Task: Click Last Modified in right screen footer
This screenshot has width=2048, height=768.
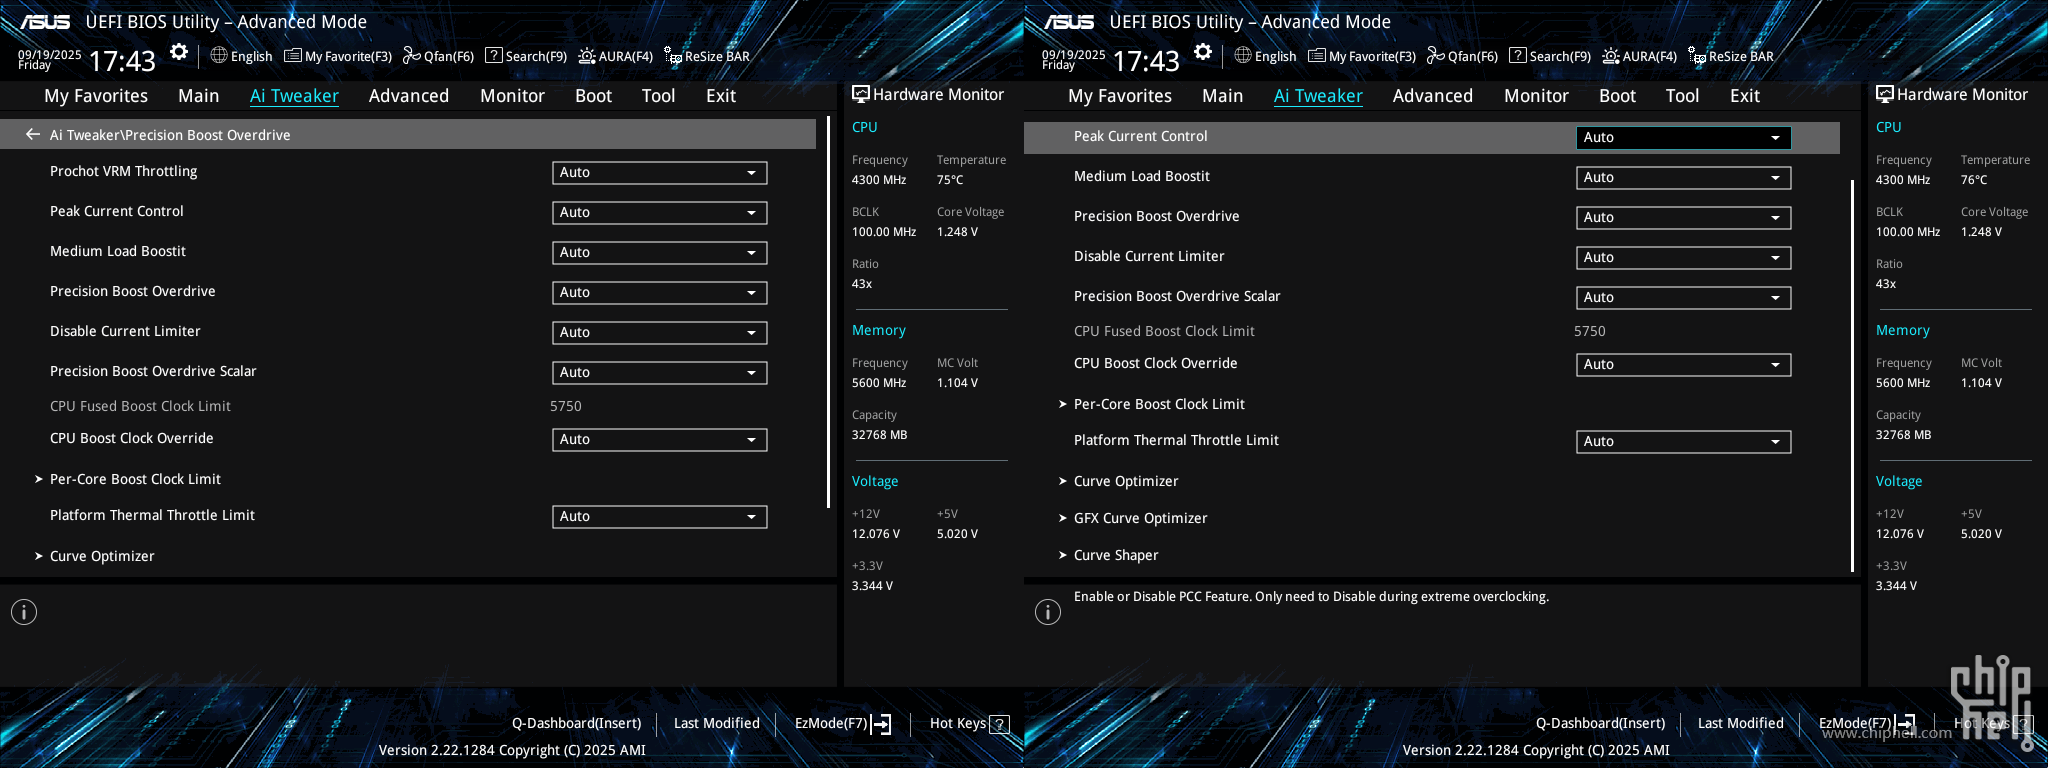Action: tap(1741, 723)
